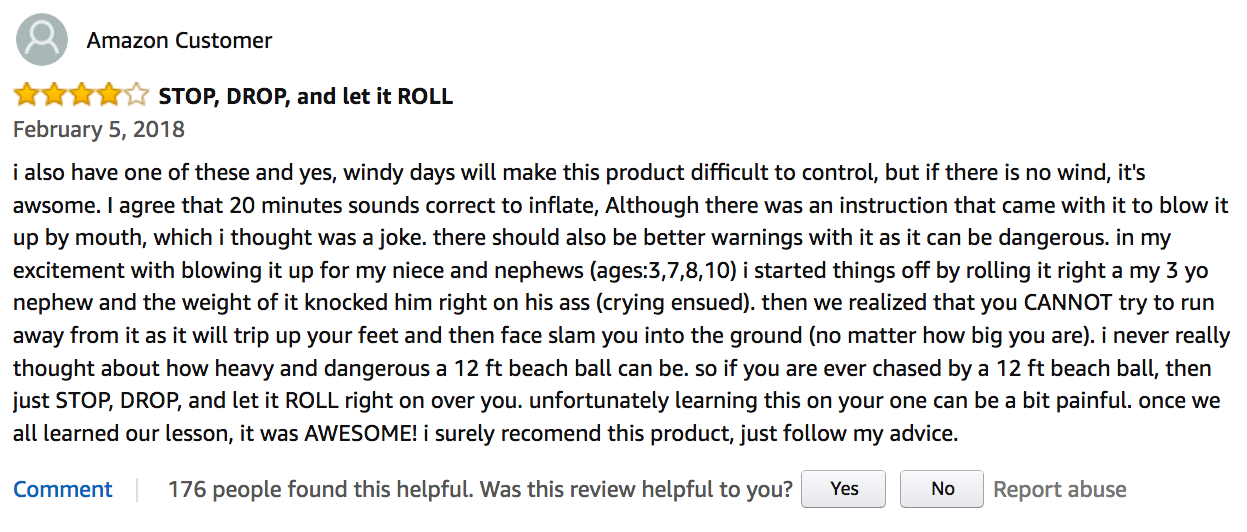Screen dimensions: 1247x532
Task: Open the Comment link below the review
Action: point(63,489)
